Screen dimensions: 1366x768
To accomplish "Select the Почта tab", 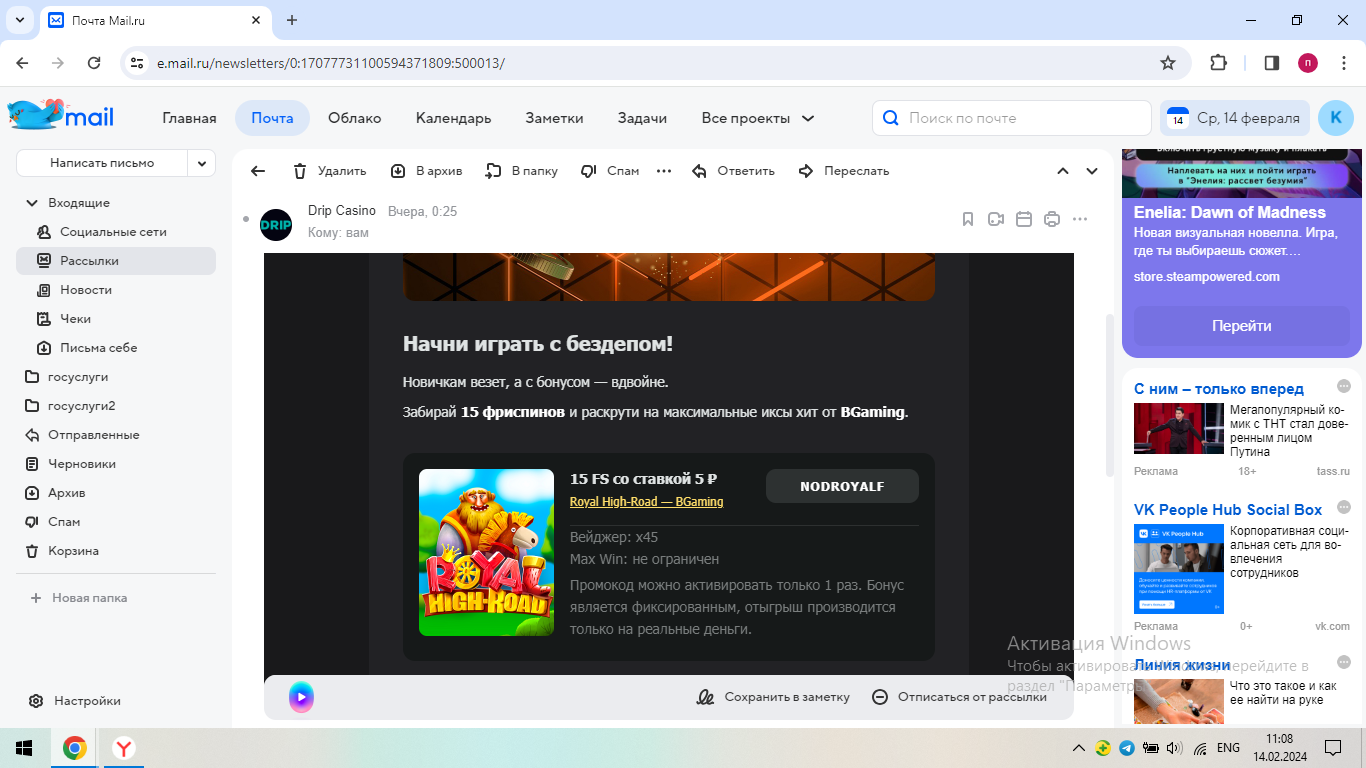I will (x=272, y=118).
